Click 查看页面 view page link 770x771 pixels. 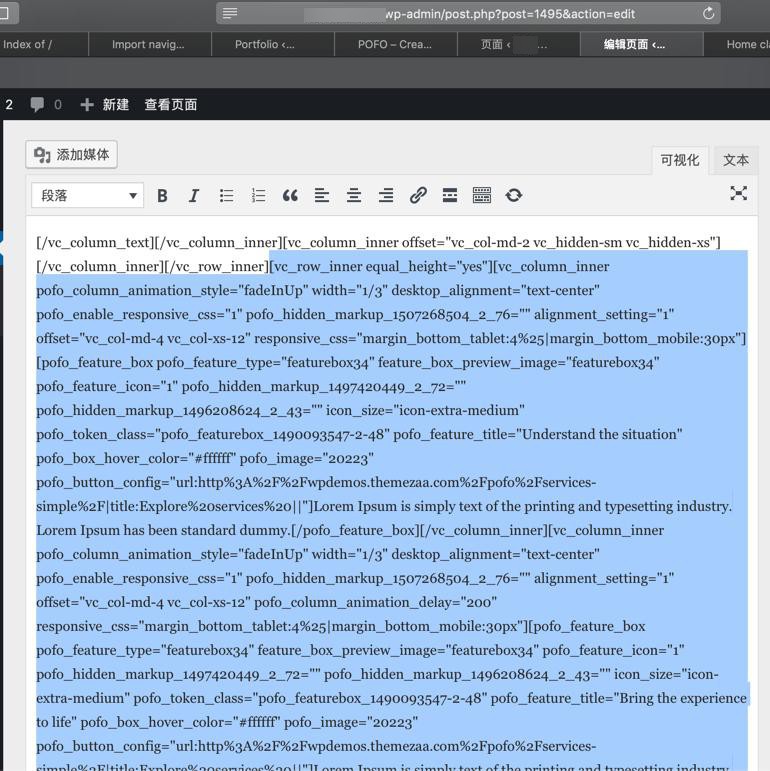coord(171,105)
